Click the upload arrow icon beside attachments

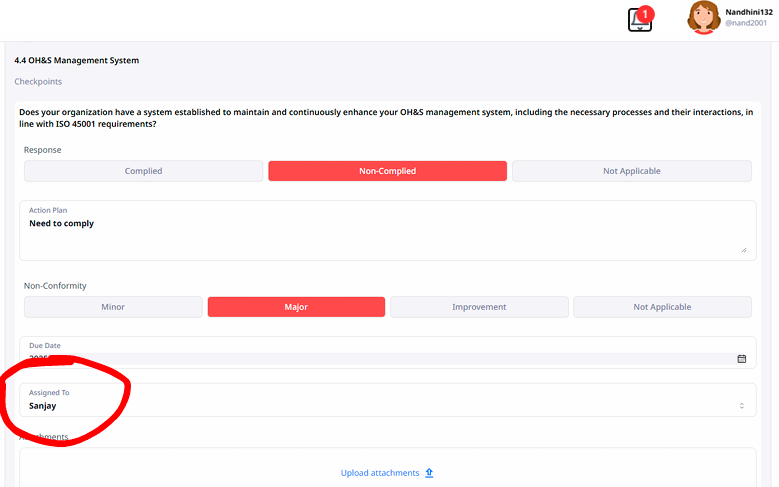[429, 473]
